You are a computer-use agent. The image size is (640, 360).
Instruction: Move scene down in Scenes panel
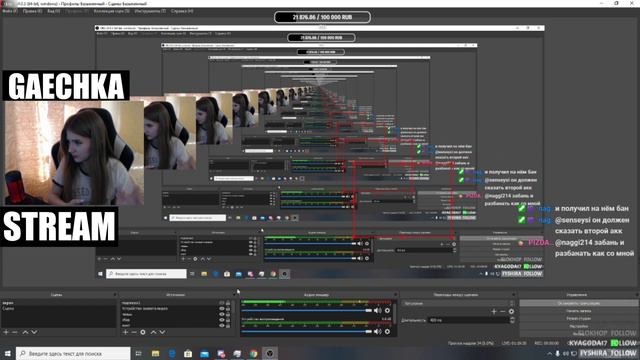34,332
